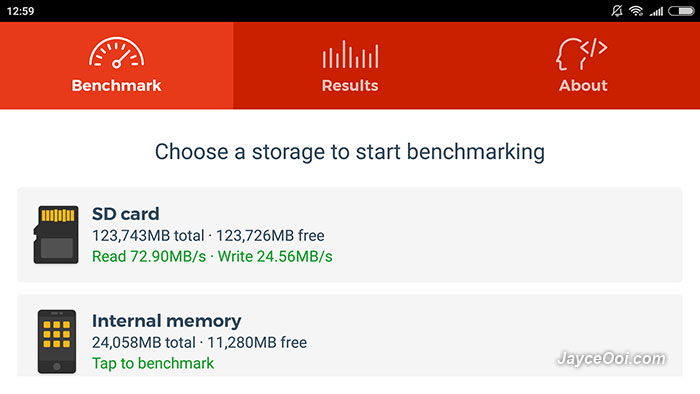700x394 pixels.
Task: Select SD card storage title
Action: click(125, 214)
